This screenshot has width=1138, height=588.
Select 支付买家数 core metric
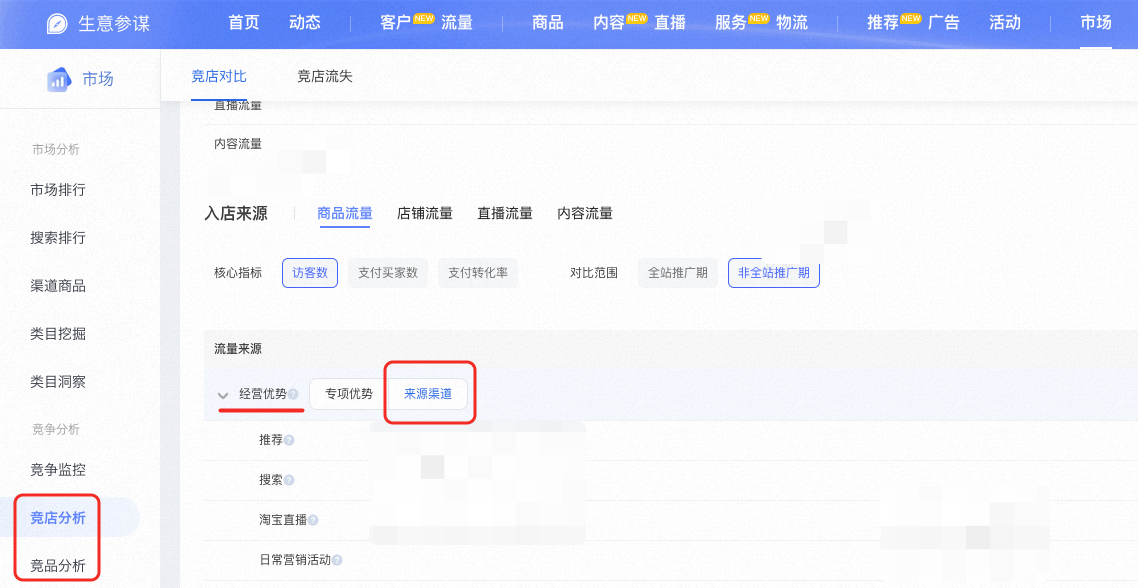click(388, 273)
